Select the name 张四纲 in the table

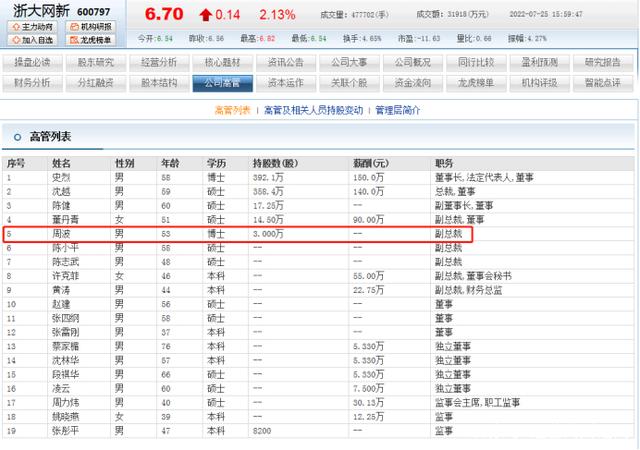click(65, 318)
